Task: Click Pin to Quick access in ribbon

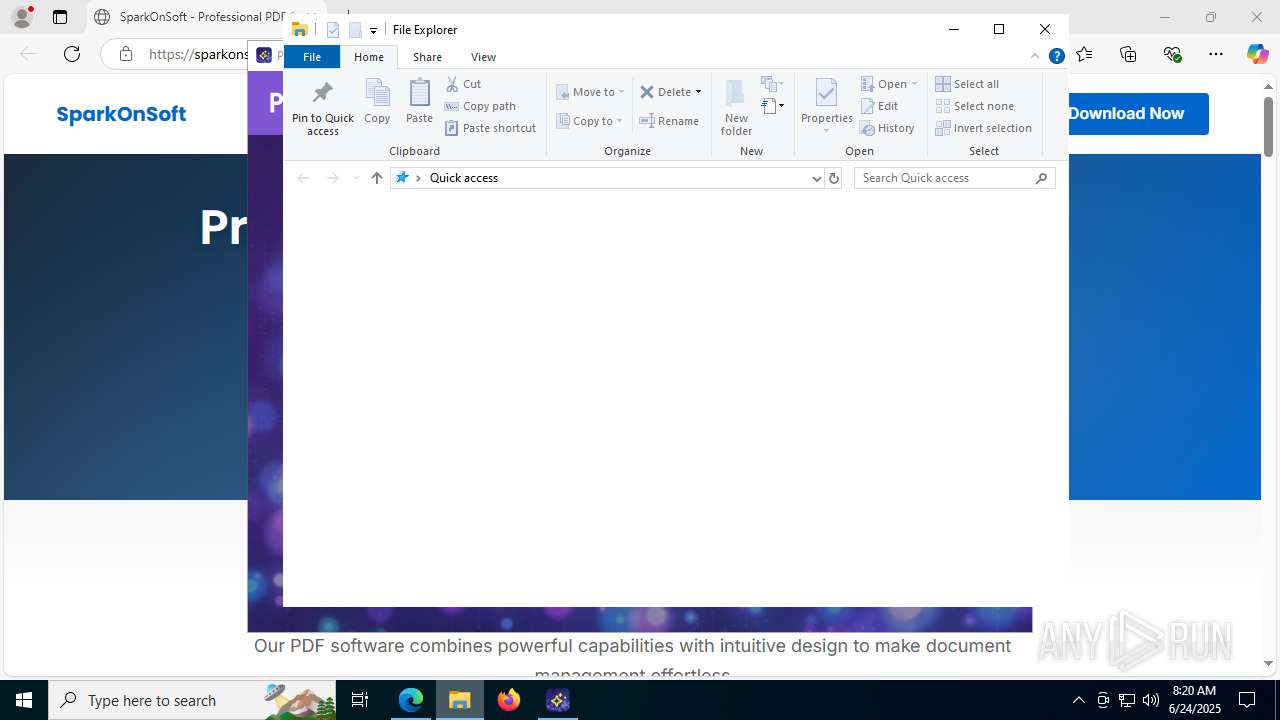Action: point(322,108)
